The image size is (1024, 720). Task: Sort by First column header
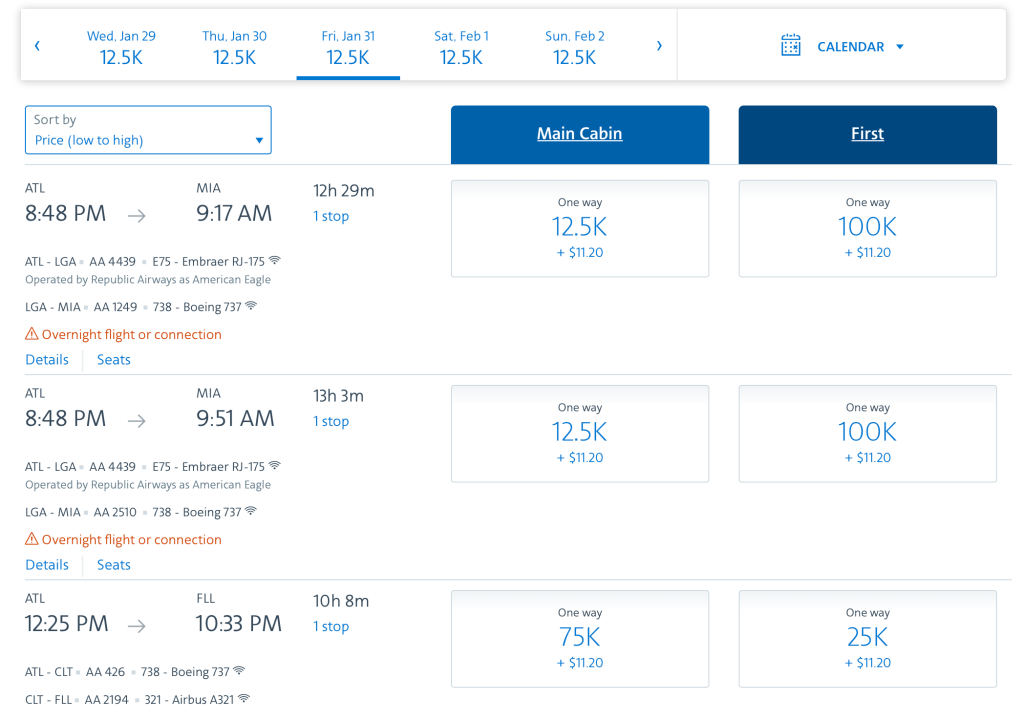click(867, 134)
